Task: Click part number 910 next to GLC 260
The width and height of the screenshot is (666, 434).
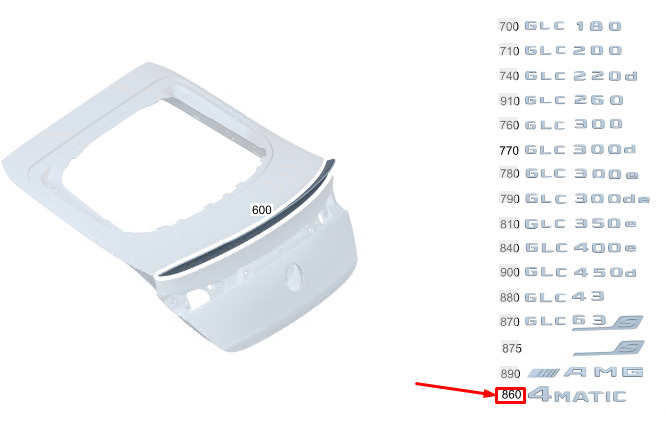Action: (x=509, y=101)
